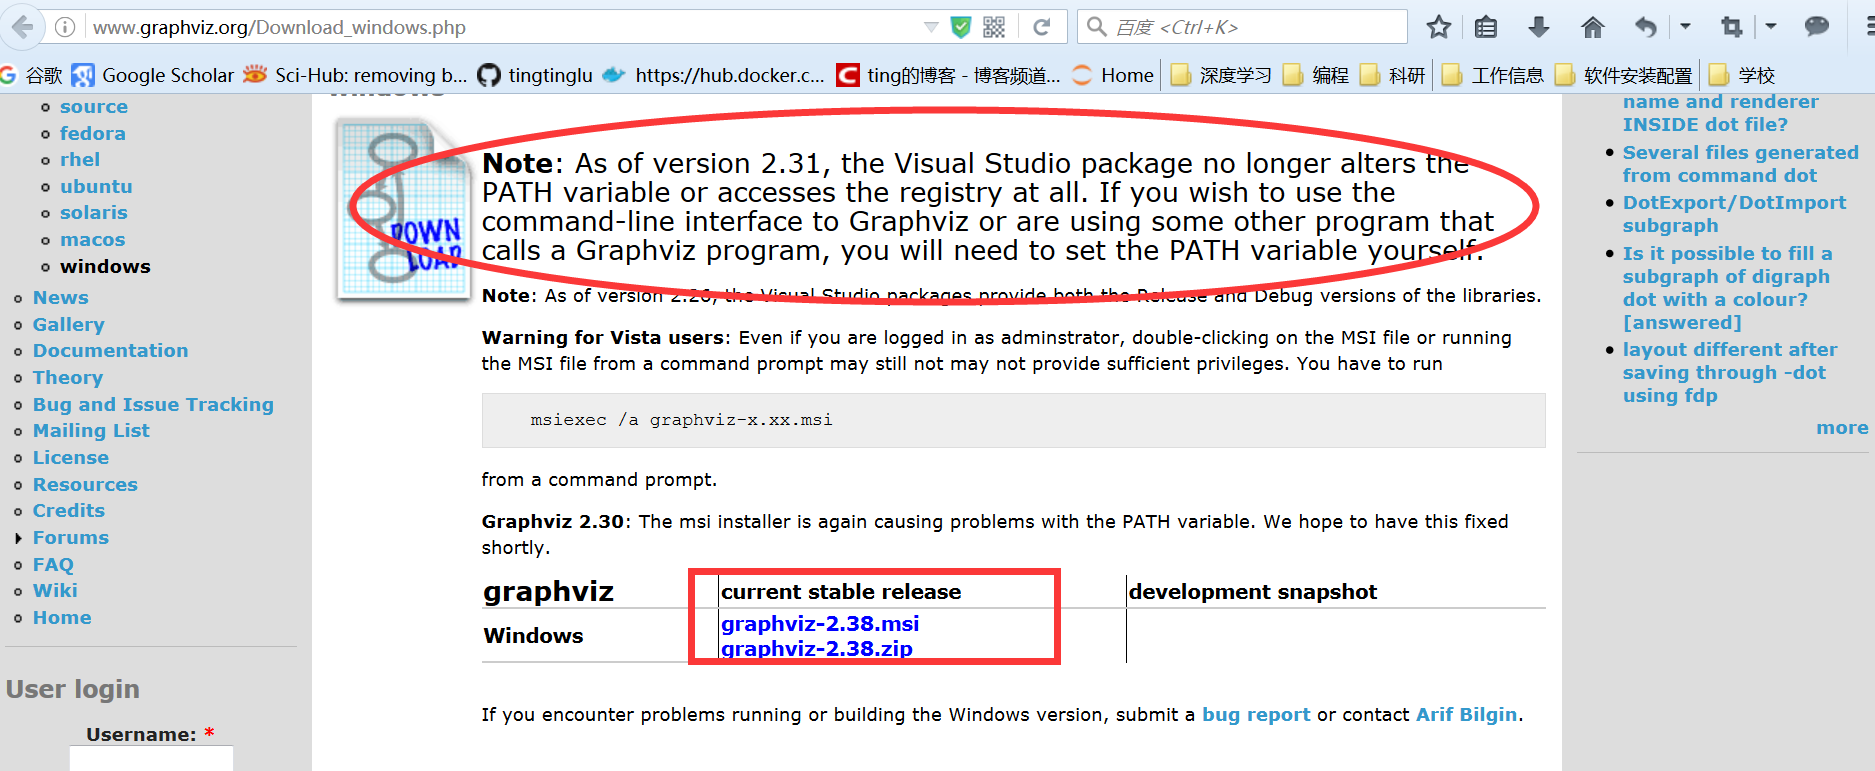Open the rhel download link
Image resolution: width=1875 pixels, height=771 pixels.
(80, 160)
